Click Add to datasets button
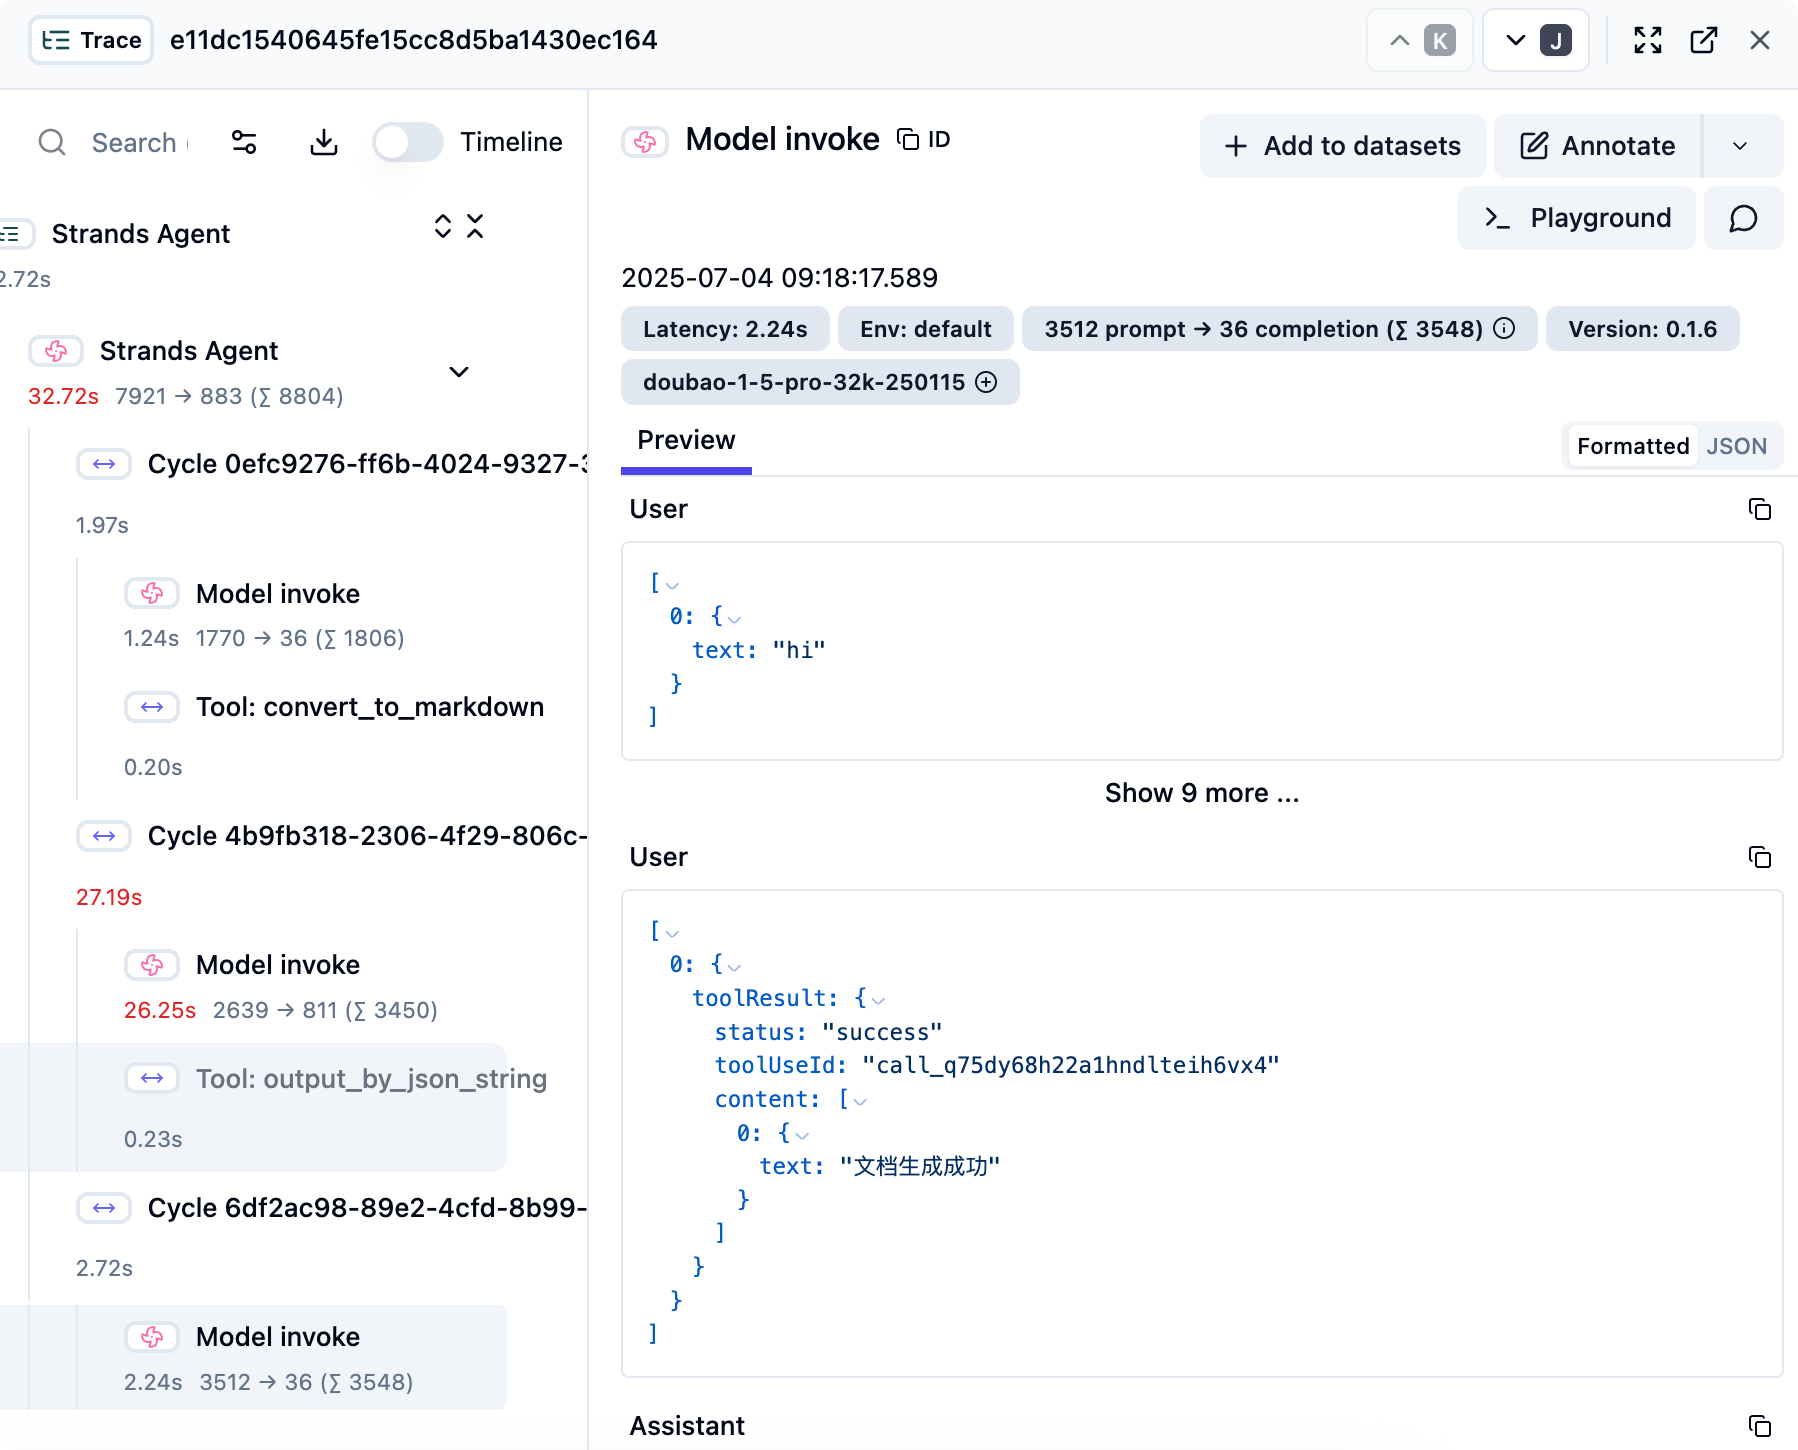 coord(1342,146)
